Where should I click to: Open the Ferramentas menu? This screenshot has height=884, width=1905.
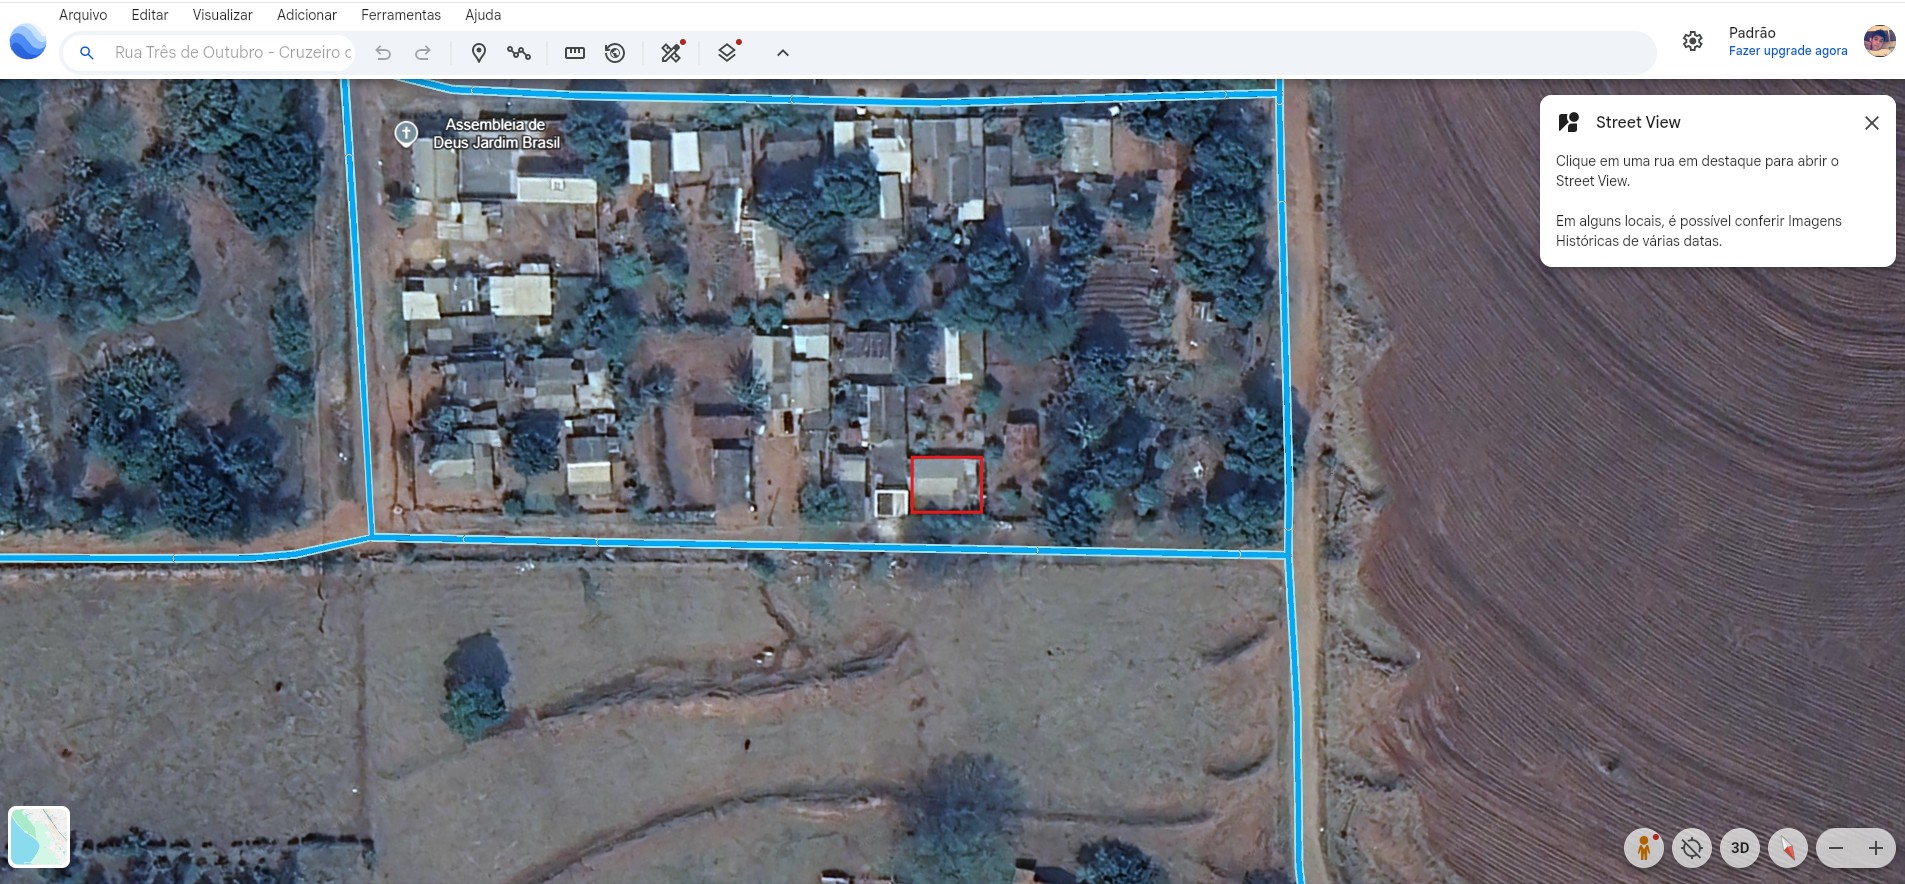point(401,15)
